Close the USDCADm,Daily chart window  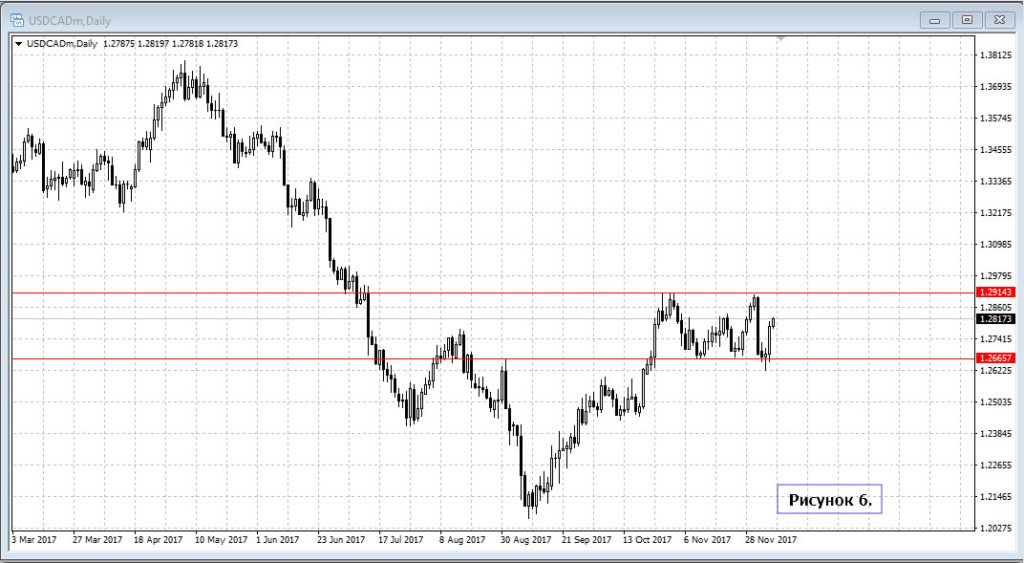pyautogui.click(x=998, y=19)
